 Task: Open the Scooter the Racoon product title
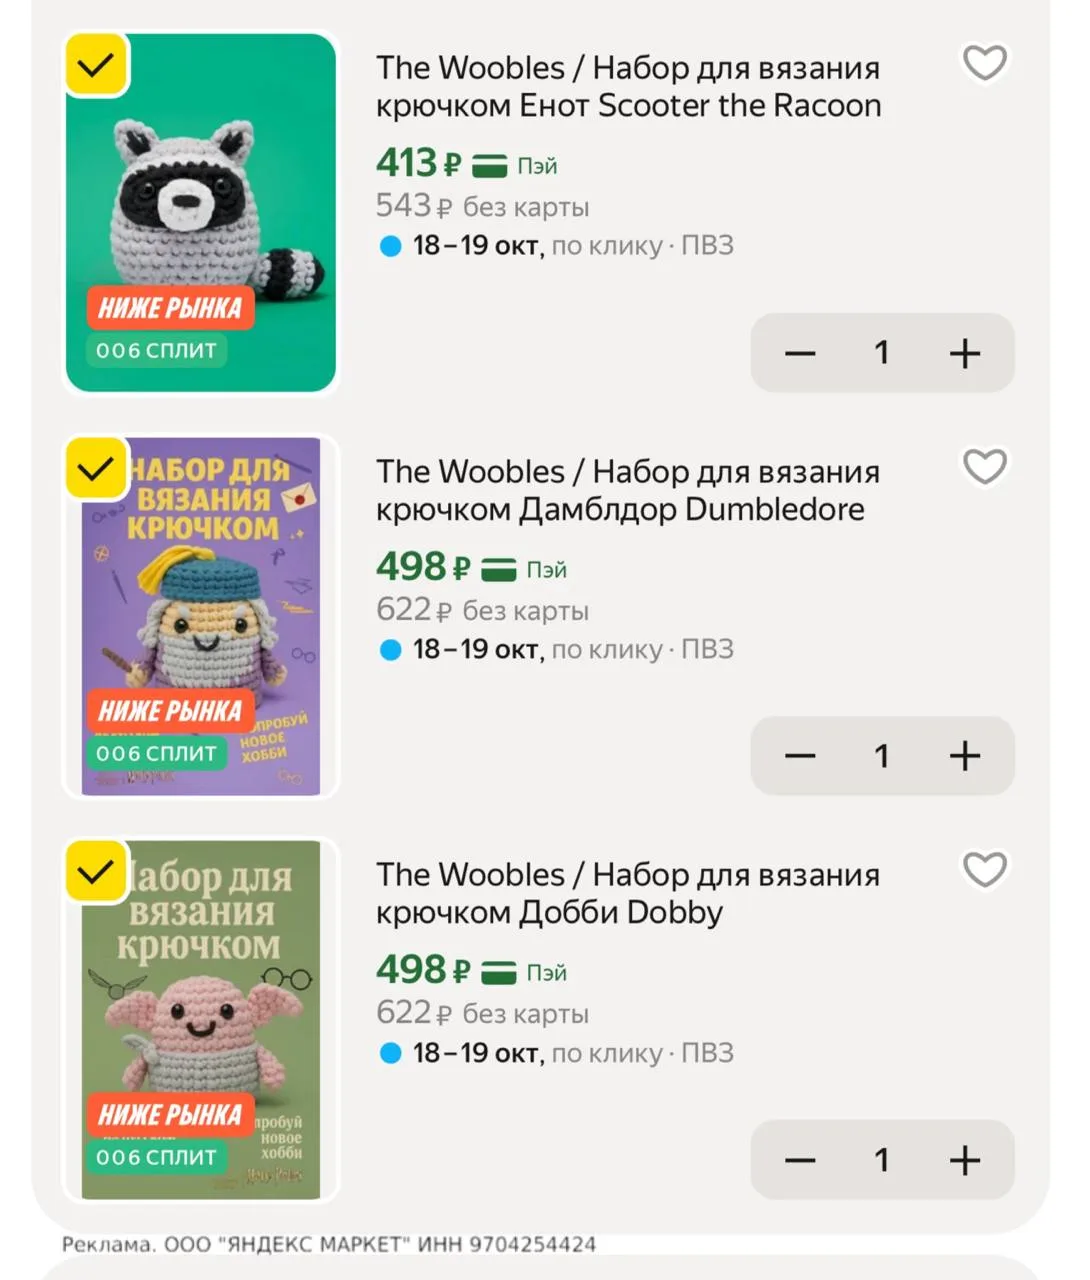(x=628, y=86)
